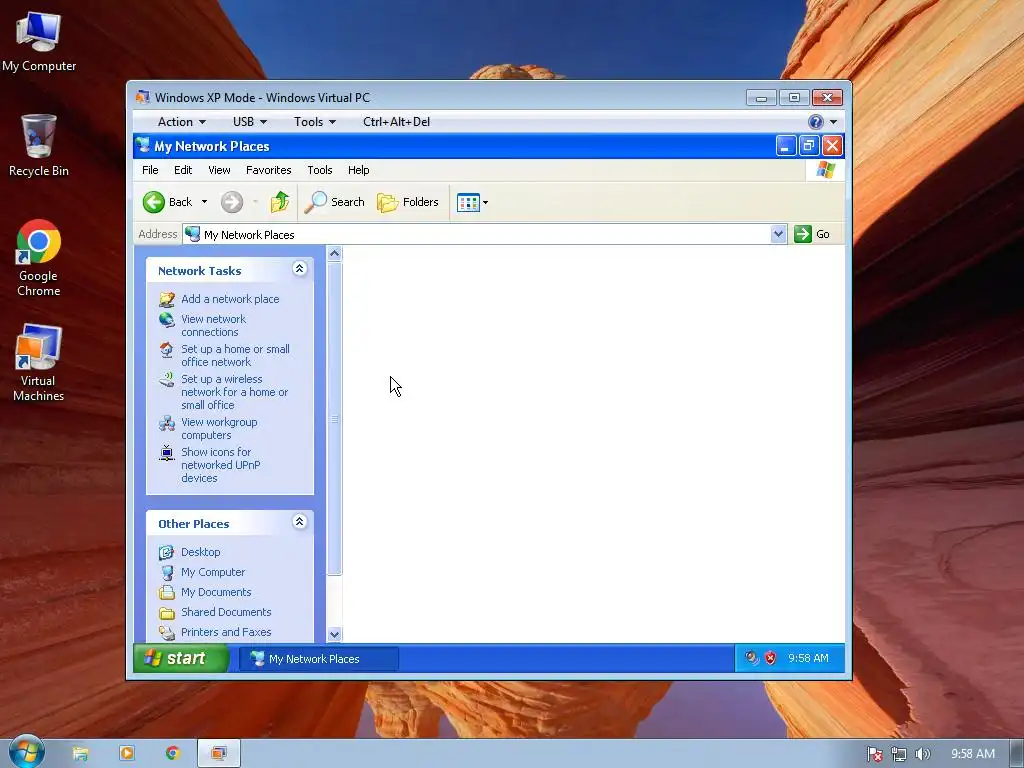The width and height of the screenshot is (1024, 768).
Task: Click the grayed Forward arrow icon
Action: pos(232,202)
